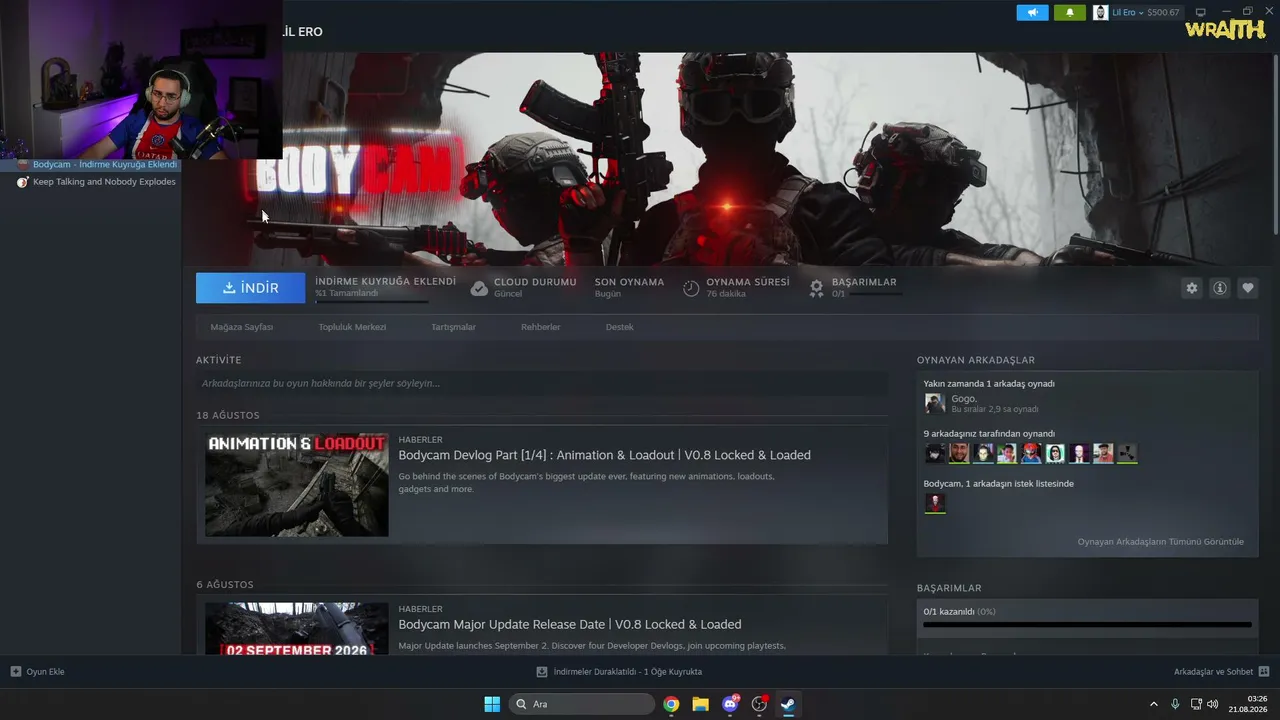Open Steam announcements megaphone button
Image resolution: width=1280 pixels, height=720 pixels.
tap(1032, 13)
